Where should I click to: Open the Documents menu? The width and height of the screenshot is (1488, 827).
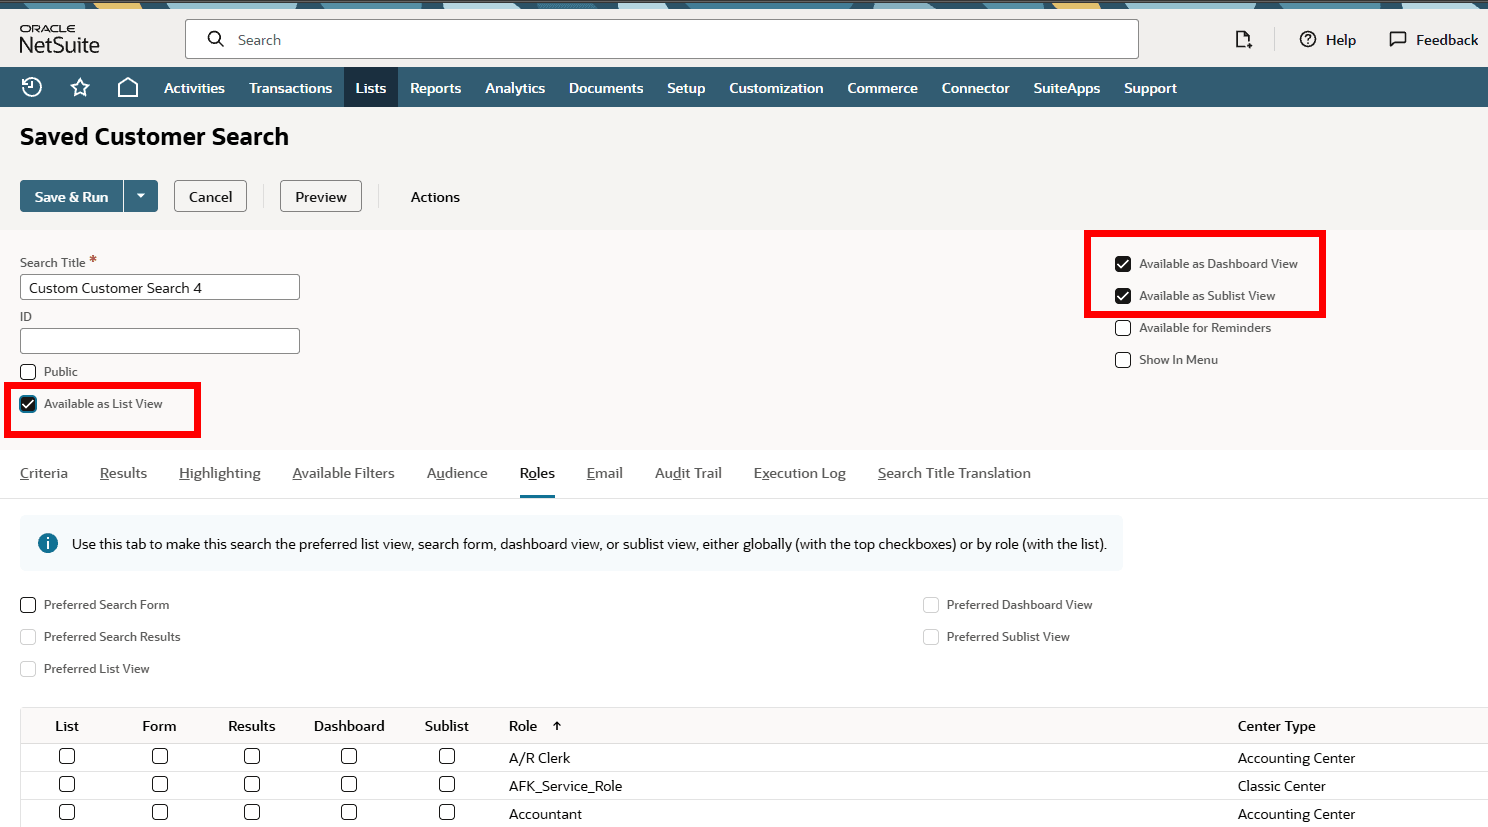coord(606,88)
